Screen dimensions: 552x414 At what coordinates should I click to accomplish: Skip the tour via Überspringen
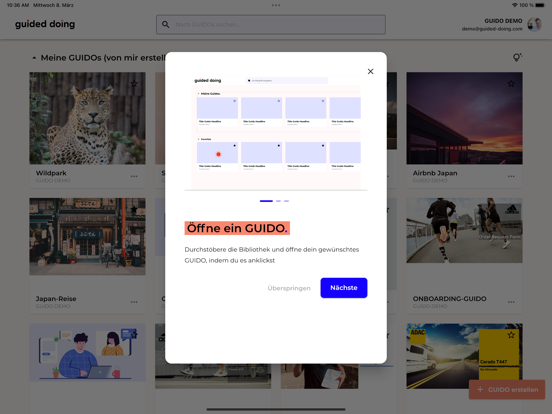click(289, 288)
